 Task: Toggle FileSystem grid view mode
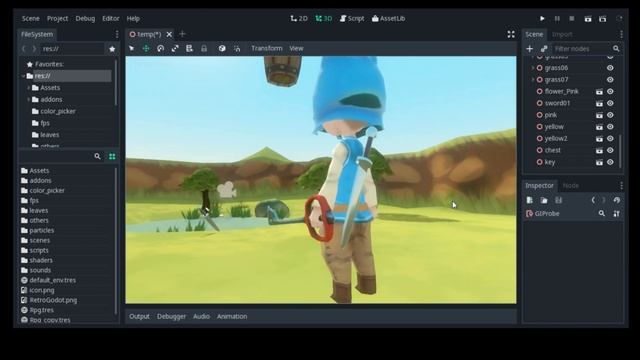[112, 156]
